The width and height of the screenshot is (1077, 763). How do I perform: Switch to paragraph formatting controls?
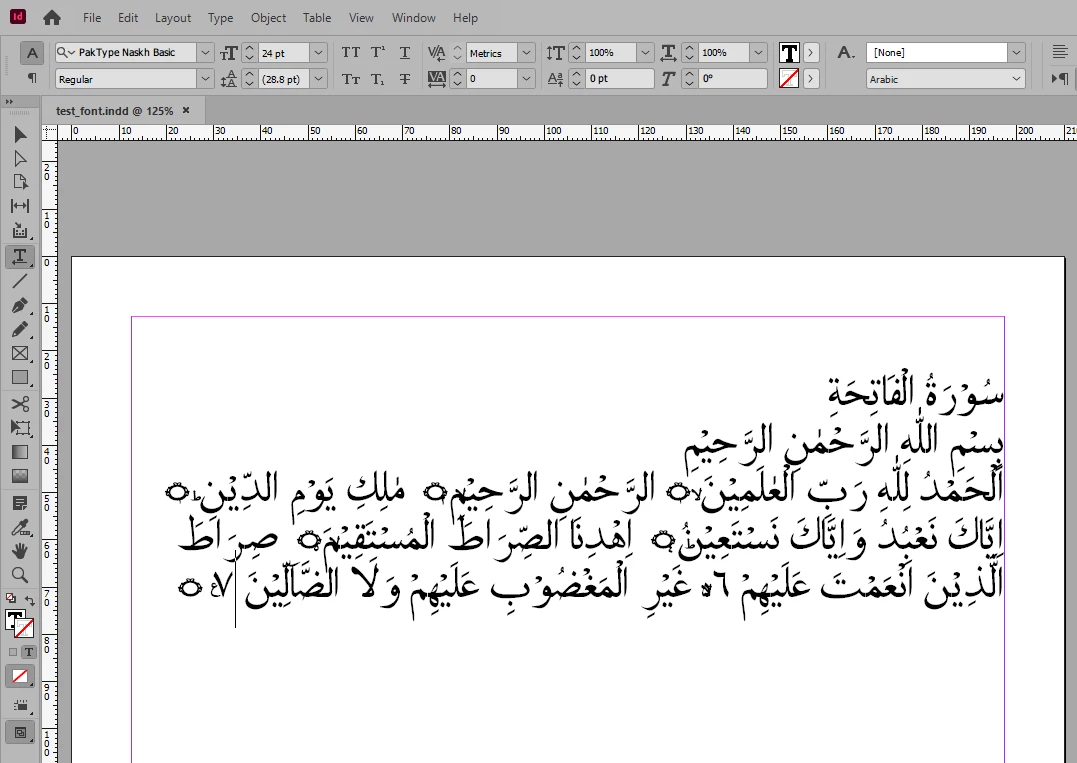point(32,78)
